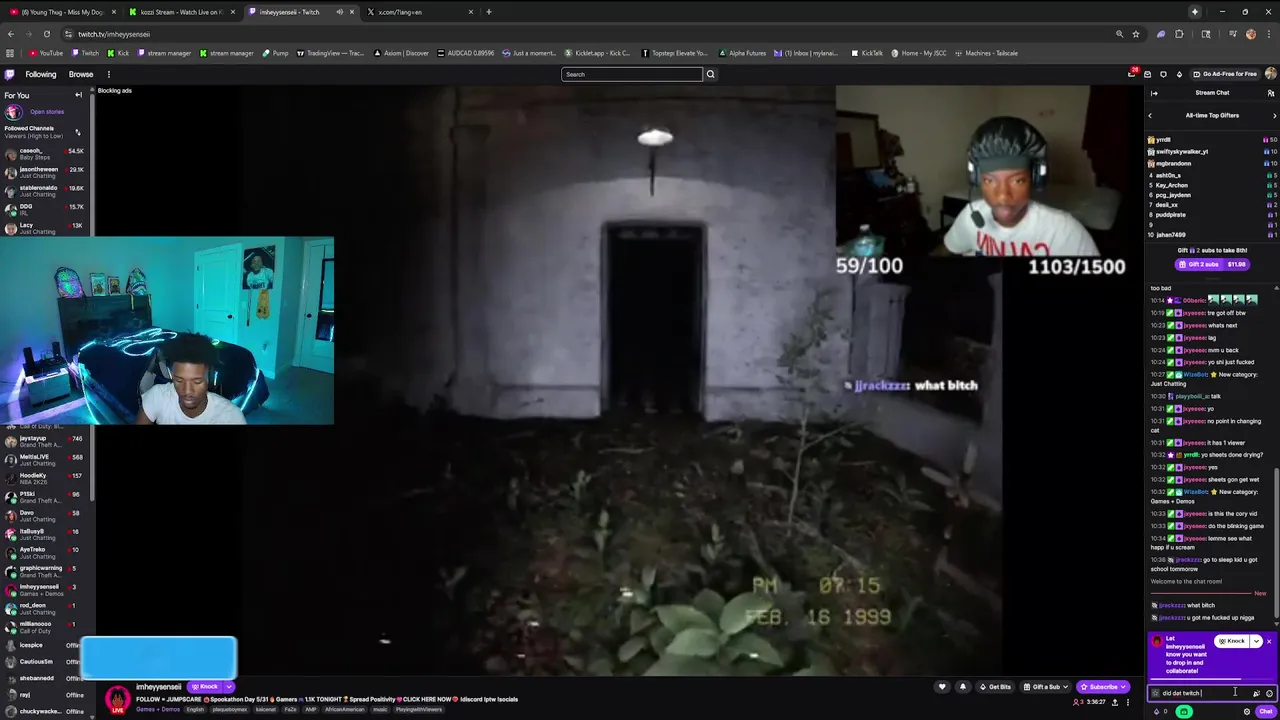Expand the Knock dropdown in the popup
The image size is (1280, 720).
pyautogui.click(x=1256, y=641)
